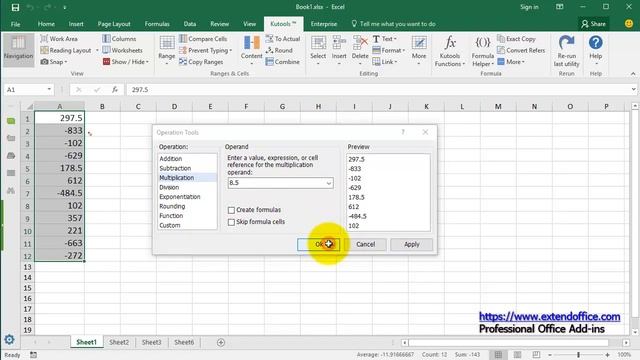Screen dimensions: 640x360
Task: Collapse the ribbon
Action: (x=633, y=73)
